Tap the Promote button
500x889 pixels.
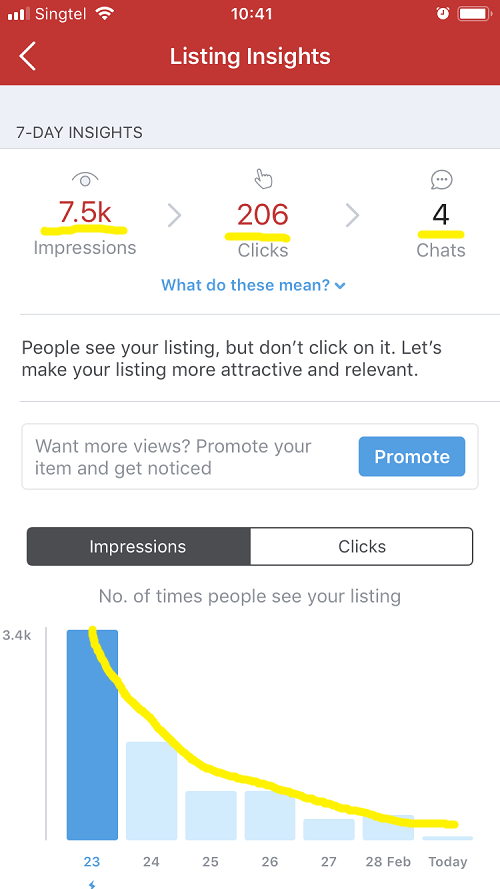(x=412, y=456)
